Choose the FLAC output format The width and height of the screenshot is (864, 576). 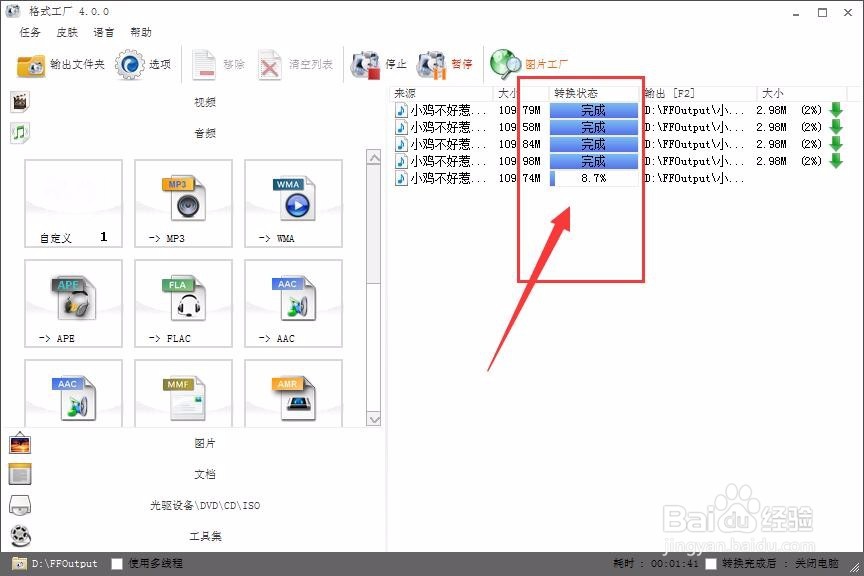(183, 303)
